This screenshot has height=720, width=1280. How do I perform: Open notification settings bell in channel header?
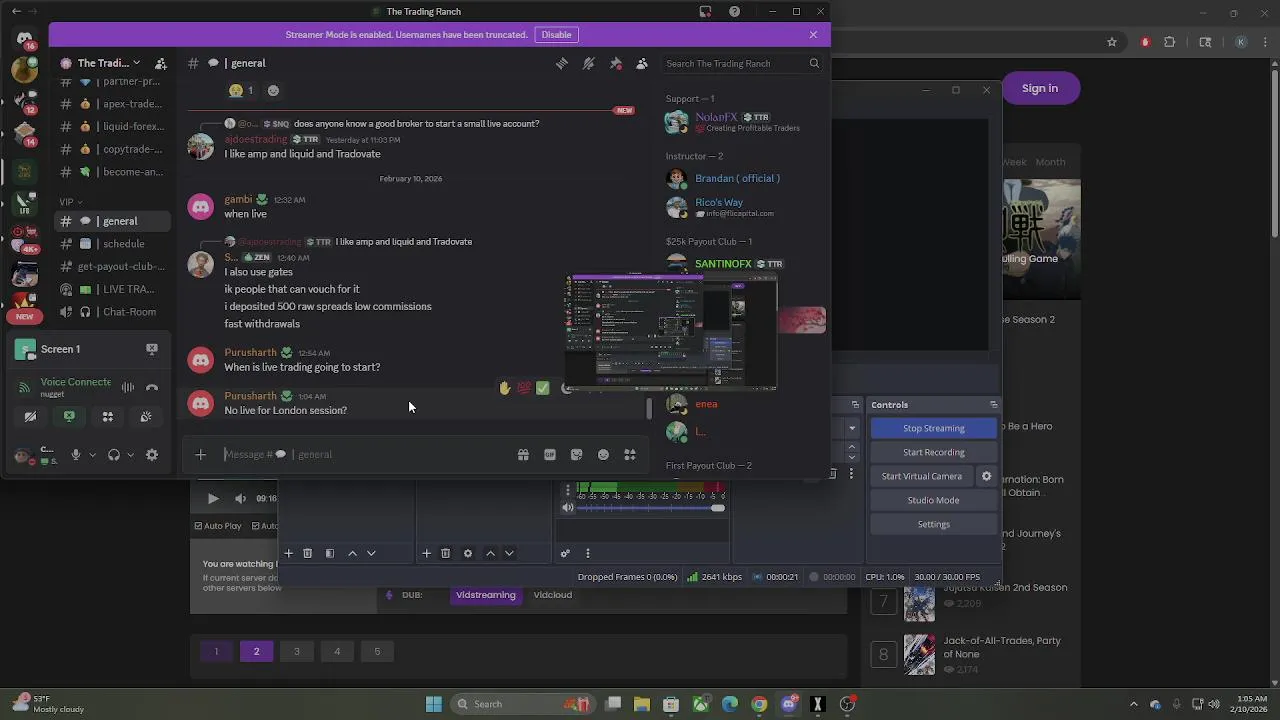589,63
